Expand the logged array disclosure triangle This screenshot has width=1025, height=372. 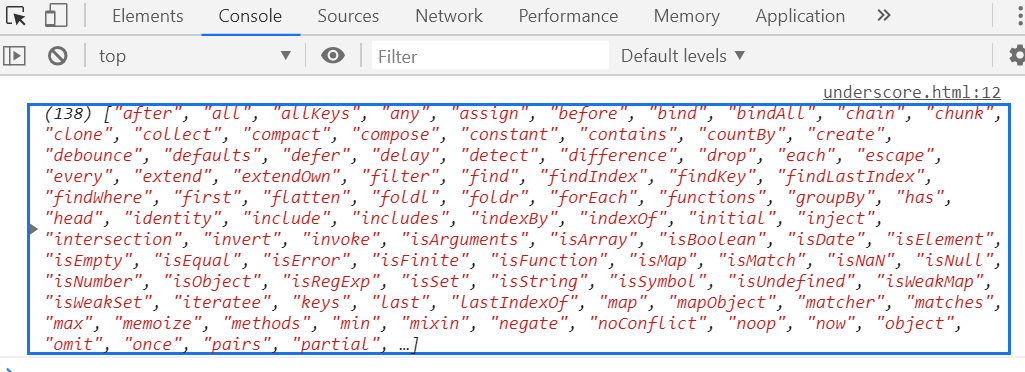33,229
